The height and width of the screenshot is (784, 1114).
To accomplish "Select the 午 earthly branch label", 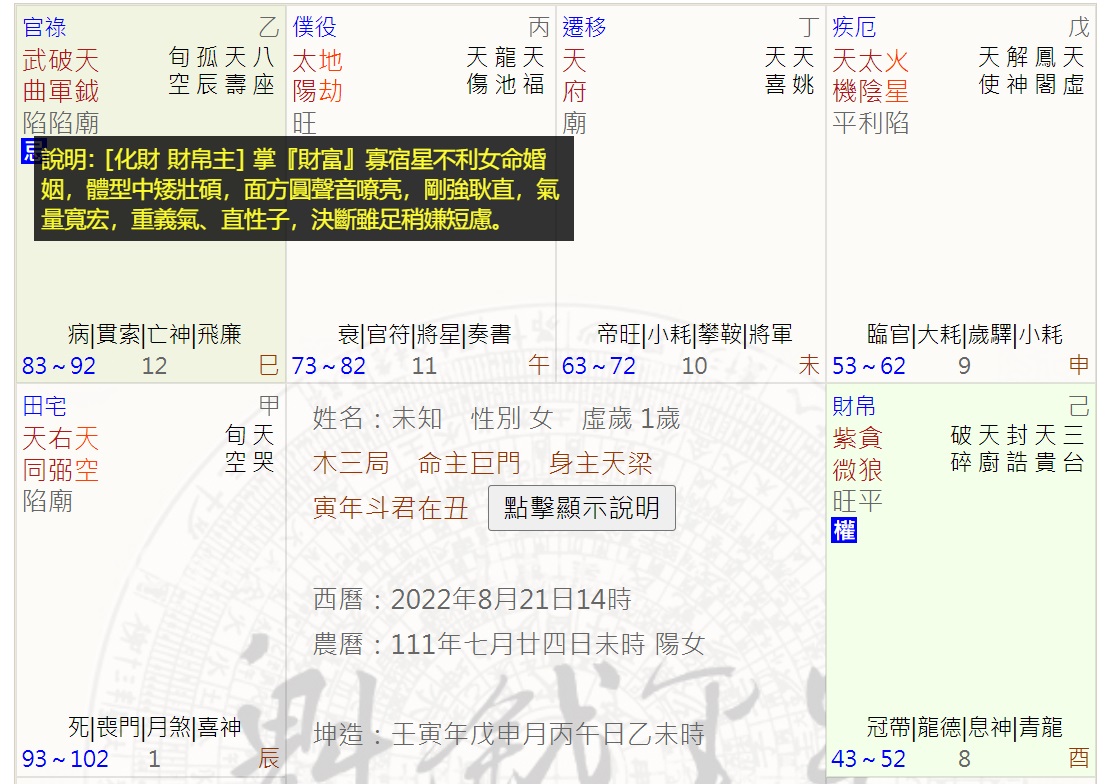I will point(539,365).
